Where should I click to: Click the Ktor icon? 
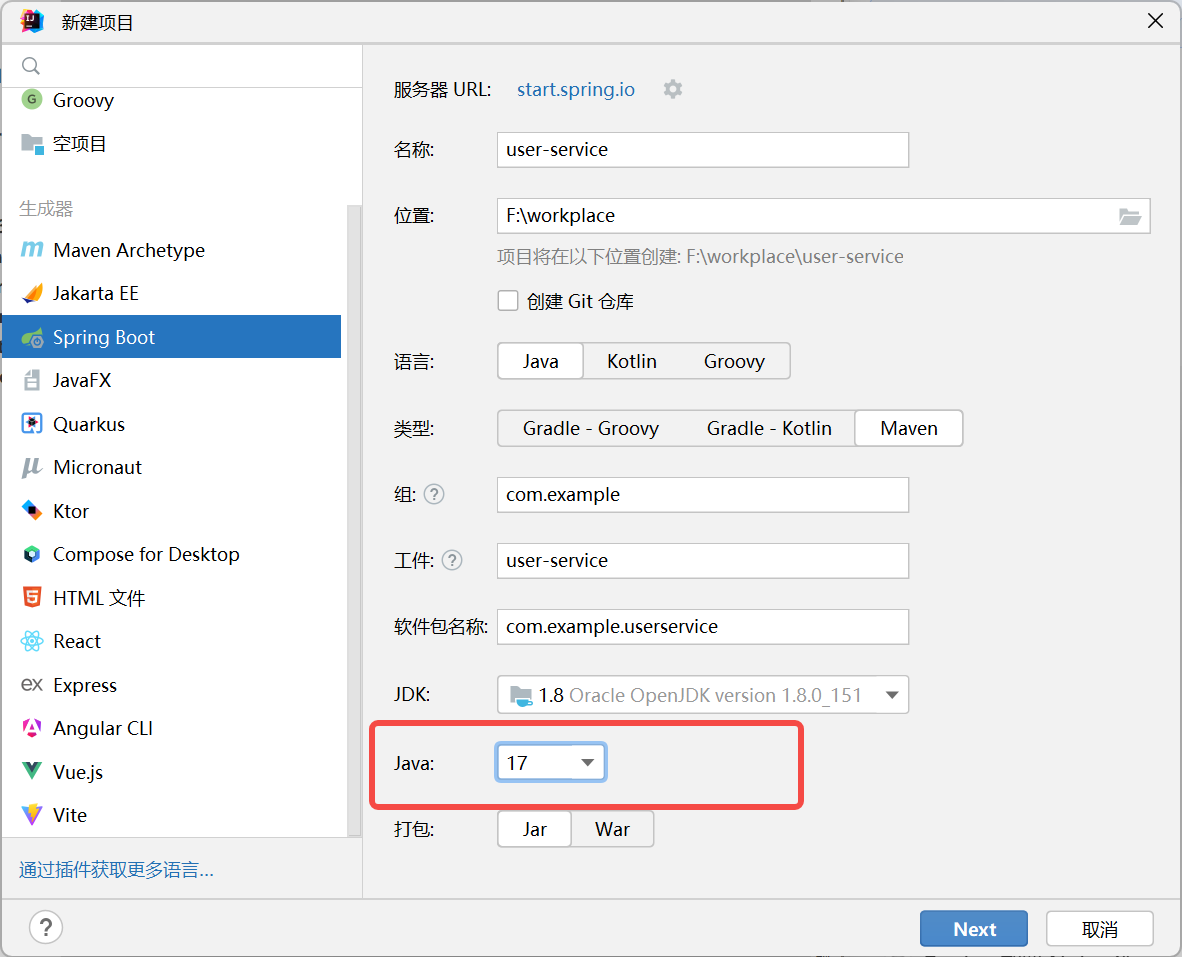click(x=32, y=511)
